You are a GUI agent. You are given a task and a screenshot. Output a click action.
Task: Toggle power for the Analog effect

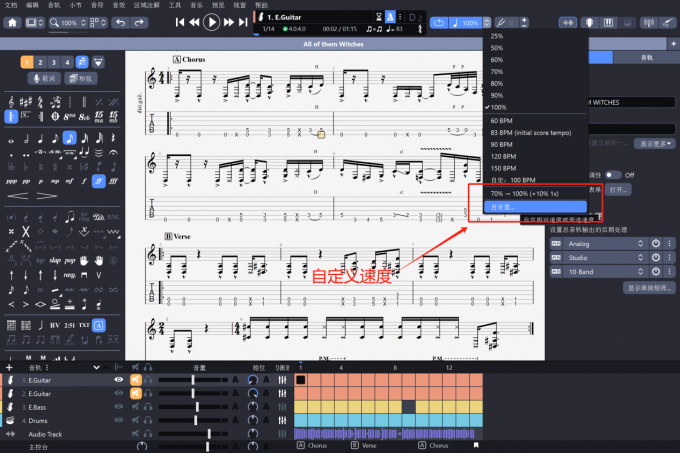[x=656, y=243]
